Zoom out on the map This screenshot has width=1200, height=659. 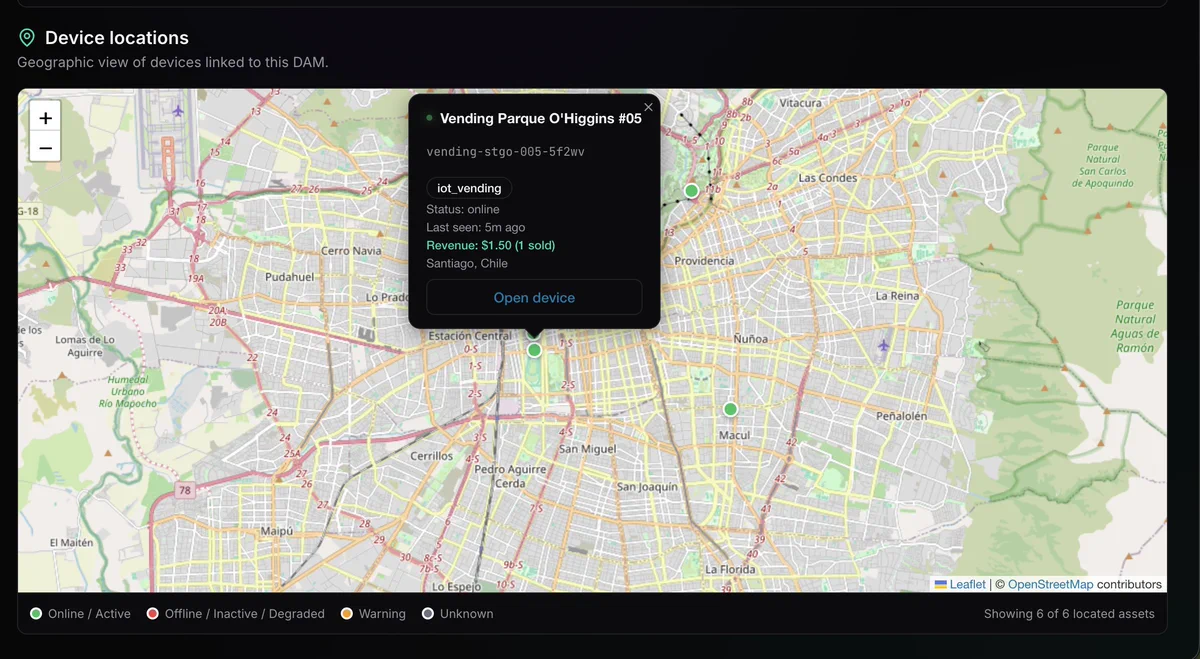click(x=45, y=147)
